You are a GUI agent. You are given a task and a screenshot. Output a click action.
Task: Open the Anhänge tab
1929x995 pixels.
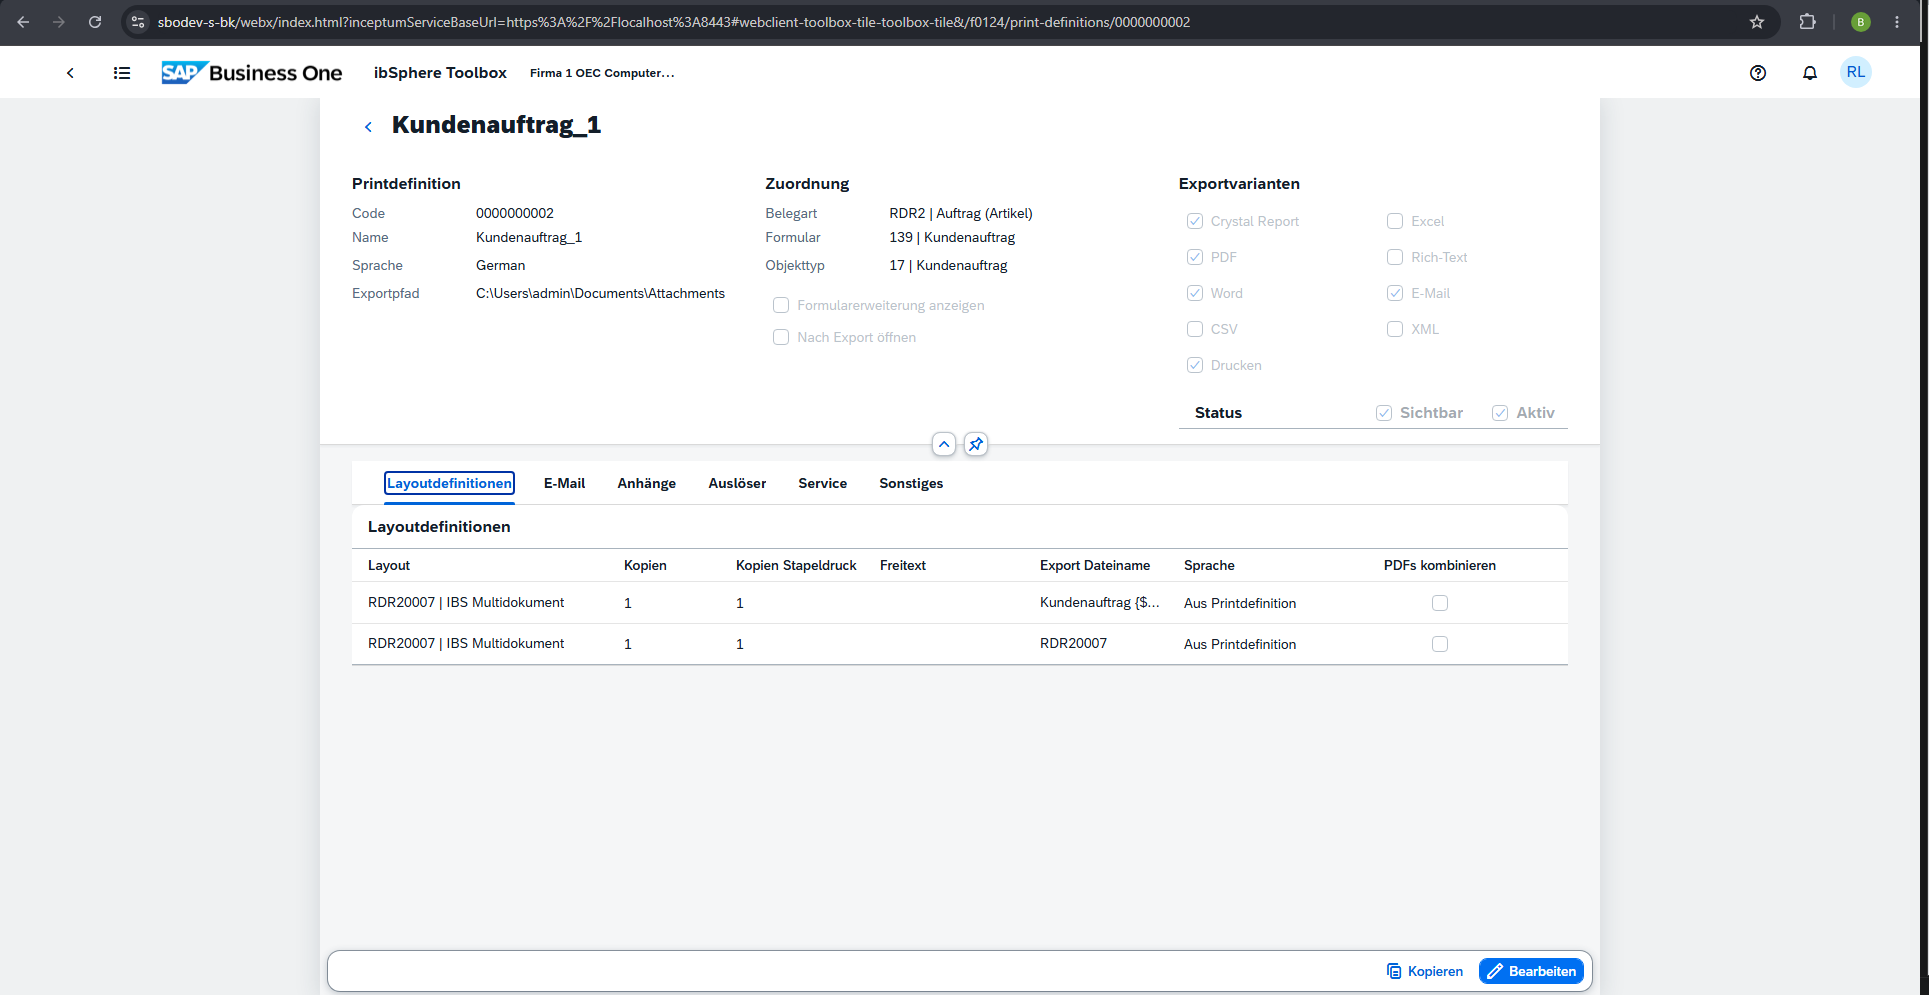[x=646, y=483]
